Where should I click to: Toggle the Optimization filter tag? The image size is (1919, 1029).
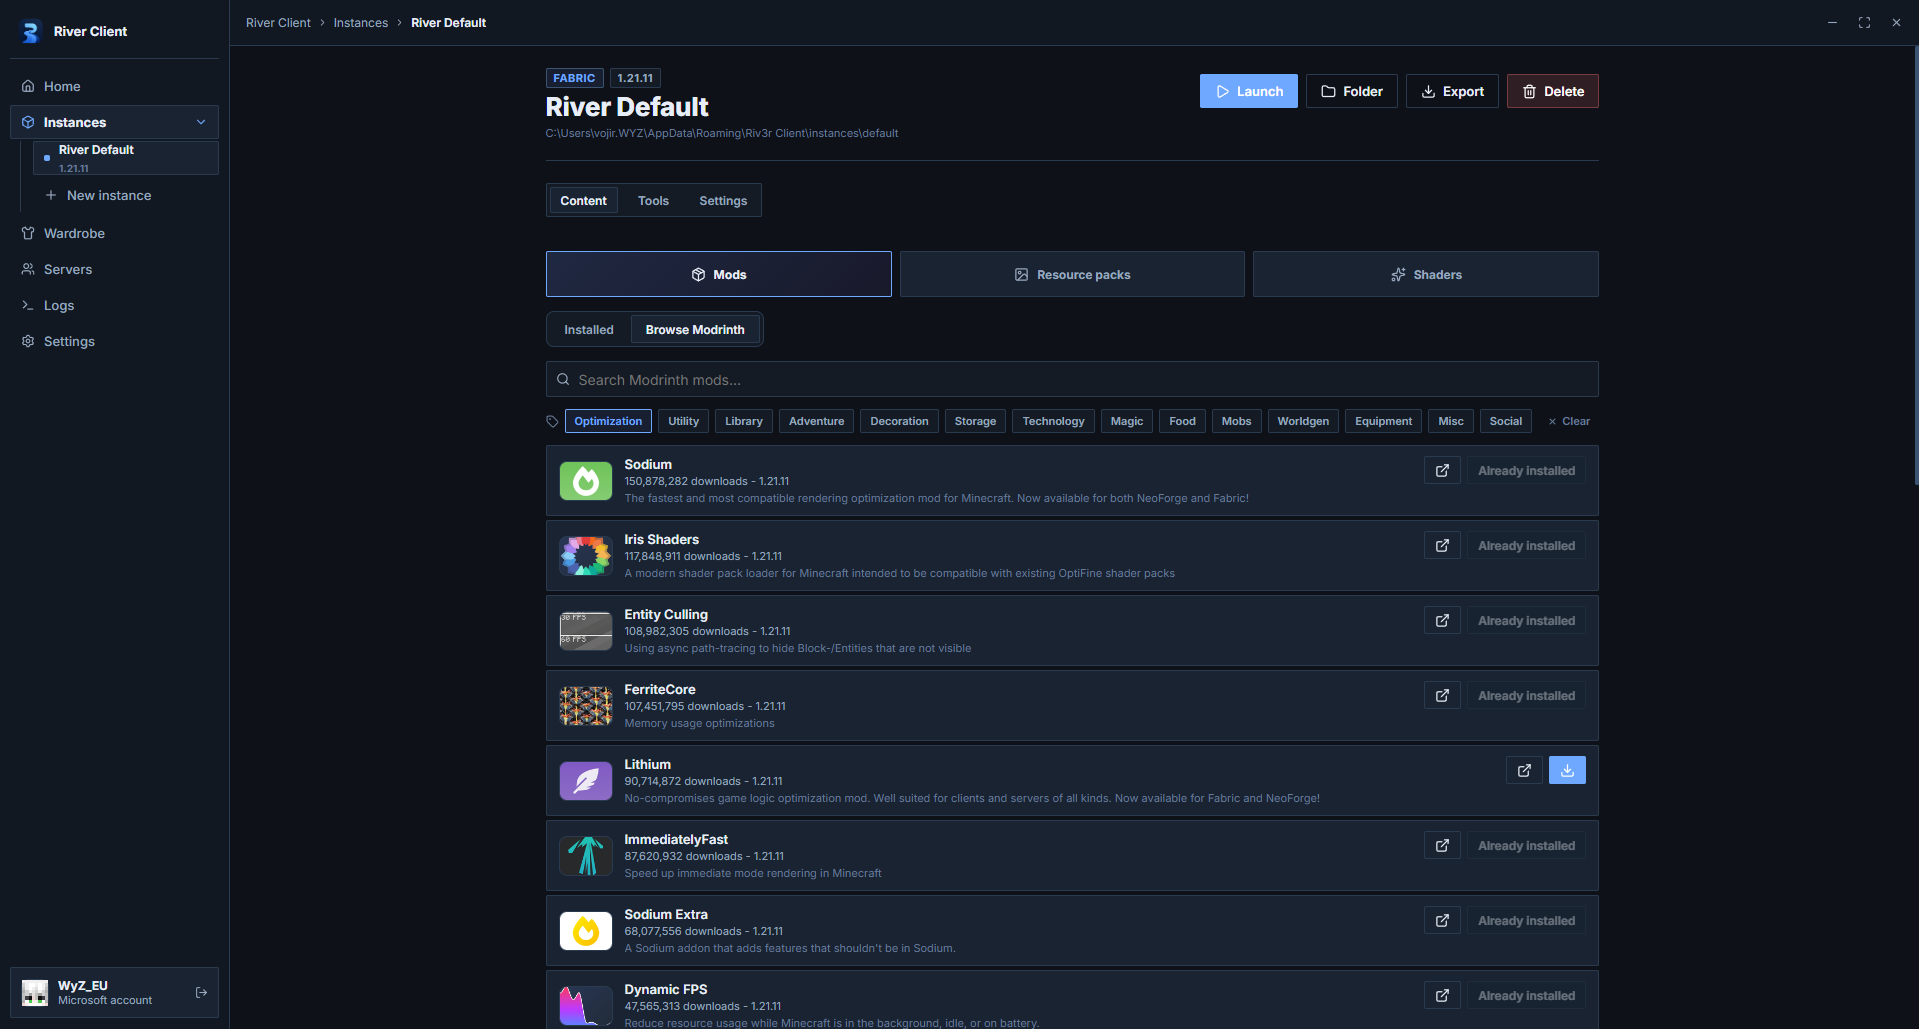click(608, 421)
